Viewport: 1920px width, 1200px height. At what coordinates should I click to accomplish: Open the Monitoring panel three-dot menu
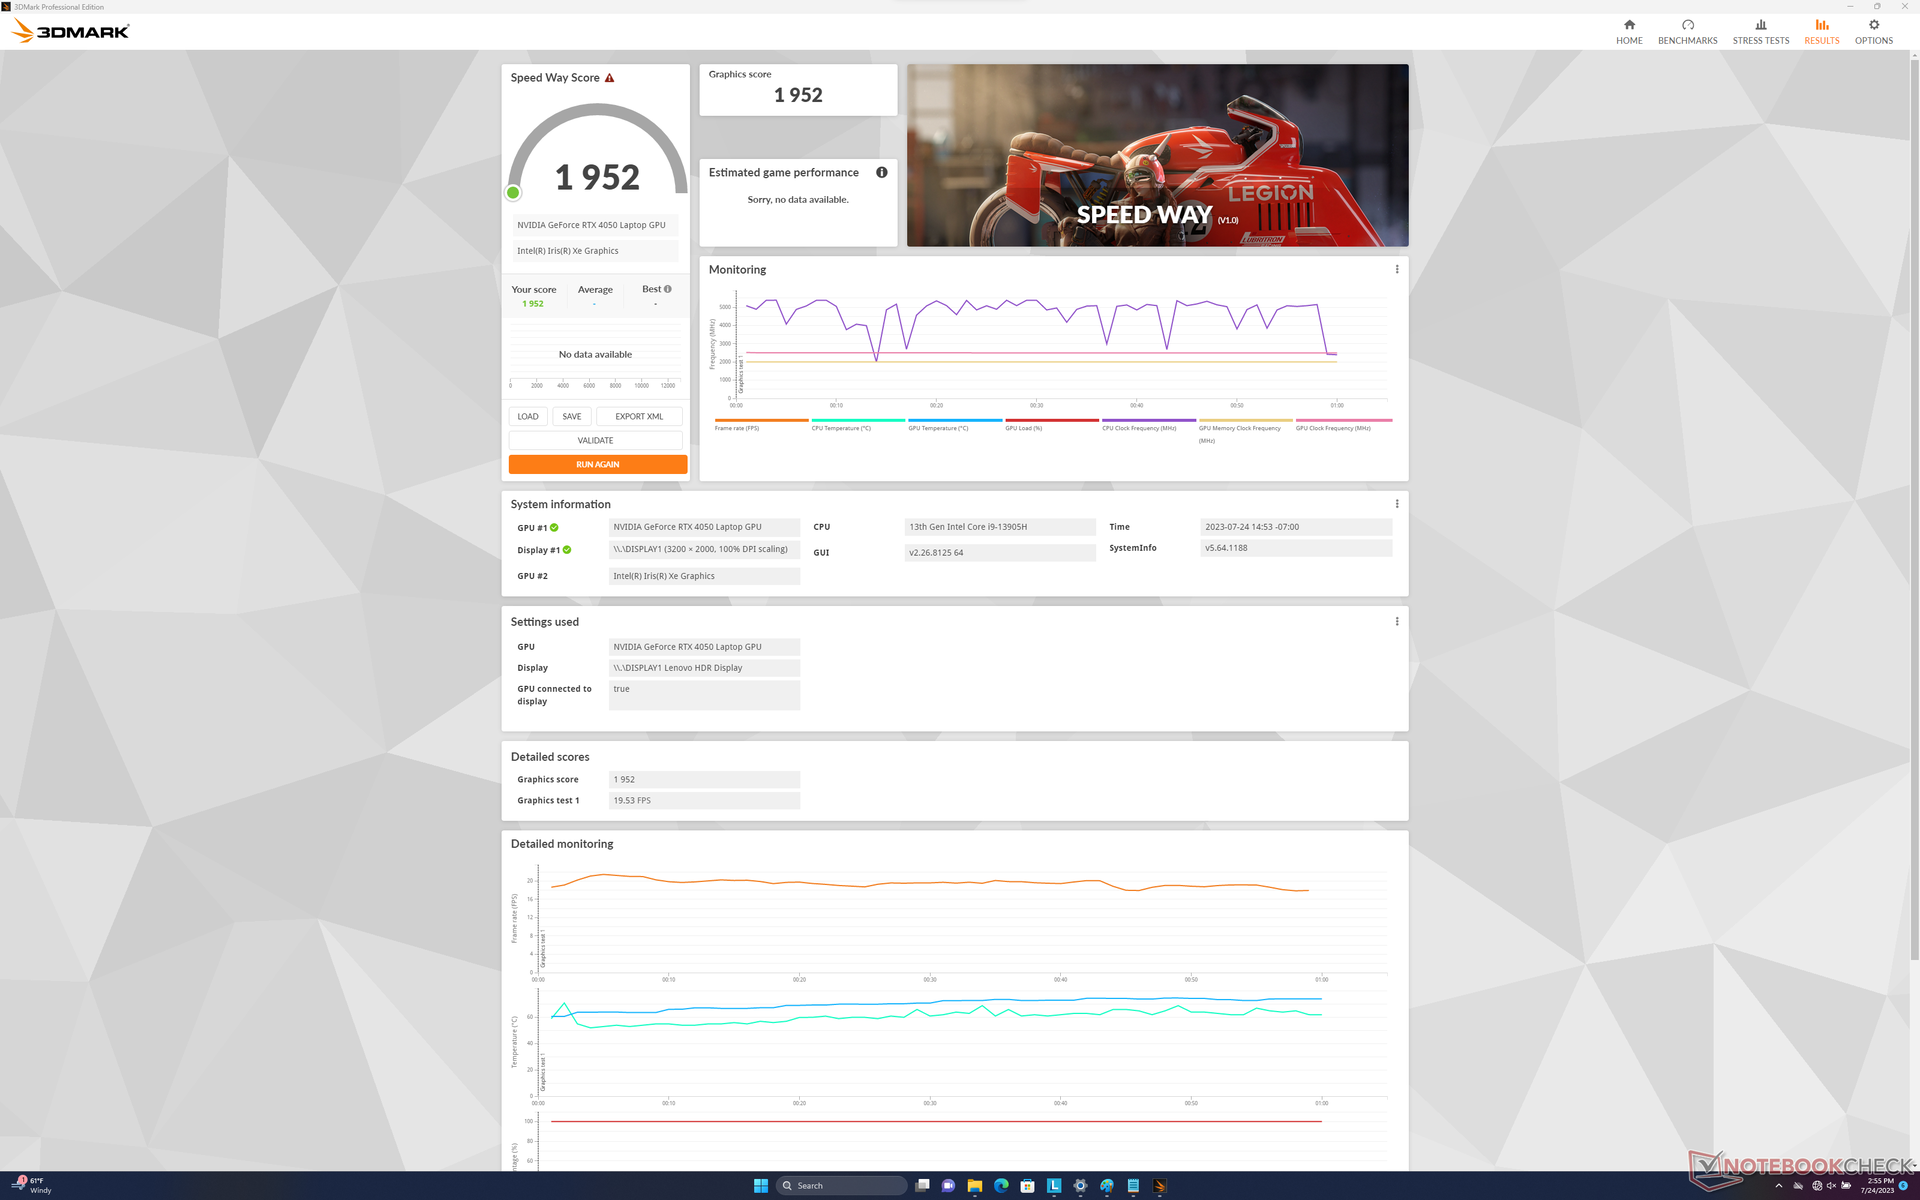pyautogui.click(x=1397, y=269)
